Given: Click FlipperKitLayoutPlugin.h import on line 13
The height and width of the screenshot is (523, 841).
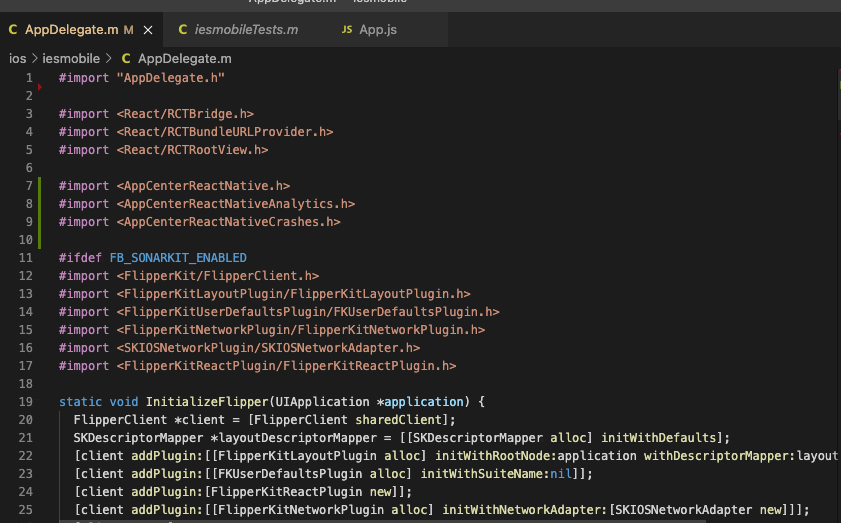Looking at the screenshot, I should (x=293, y=294).
